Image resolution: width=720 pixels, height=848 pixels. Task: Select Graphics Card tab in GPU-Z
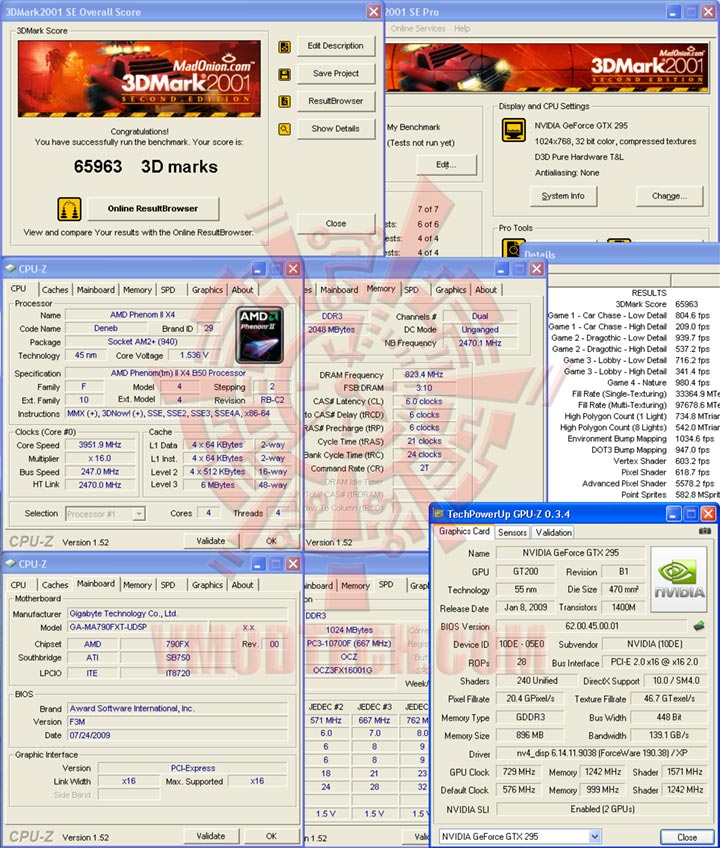[464, 531]
